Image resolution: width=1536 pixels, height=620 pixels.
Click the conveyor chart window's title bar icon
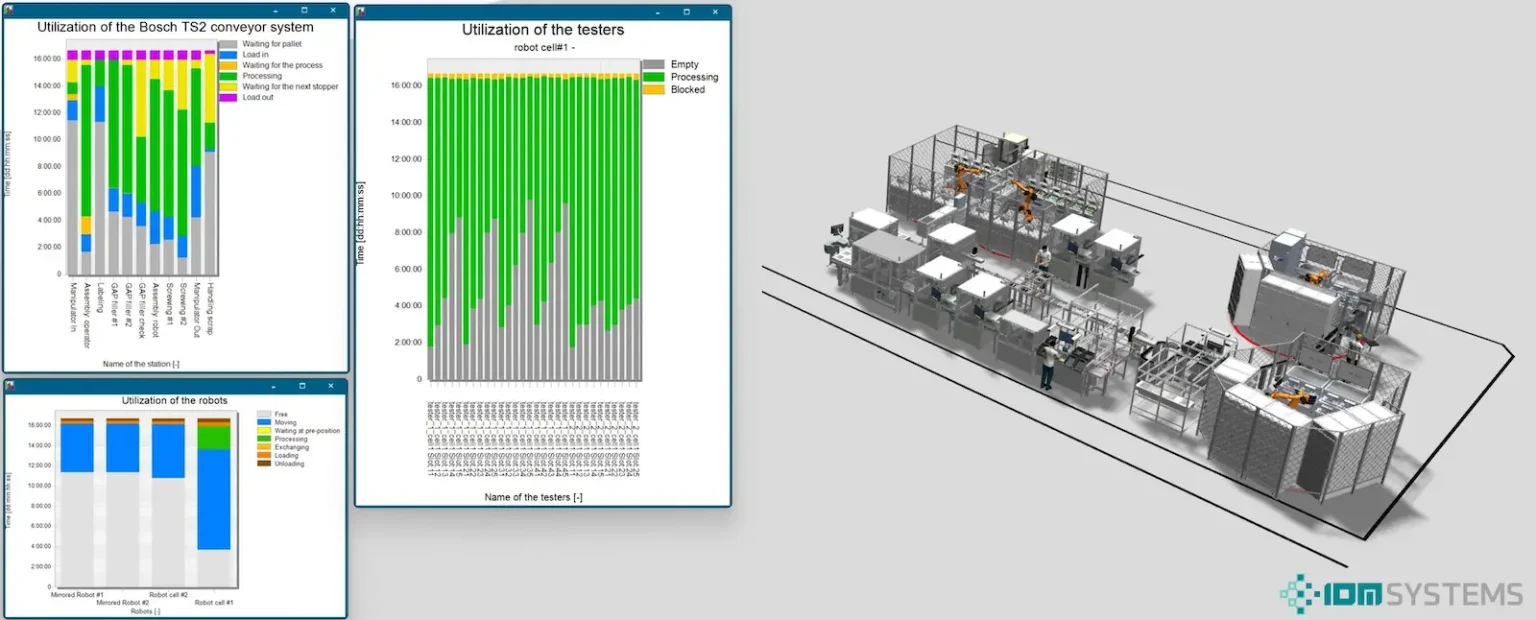(x=10, y=11)
